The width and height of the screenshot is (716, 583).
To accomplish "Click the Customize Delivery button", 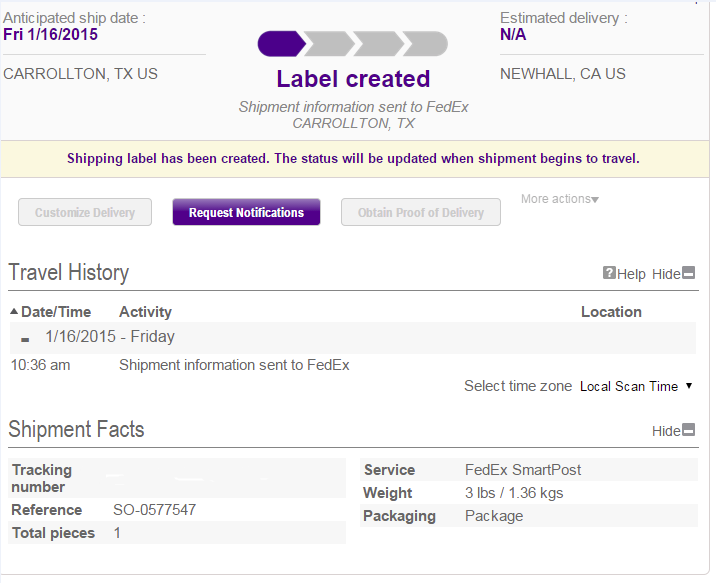I will point(84,212).
